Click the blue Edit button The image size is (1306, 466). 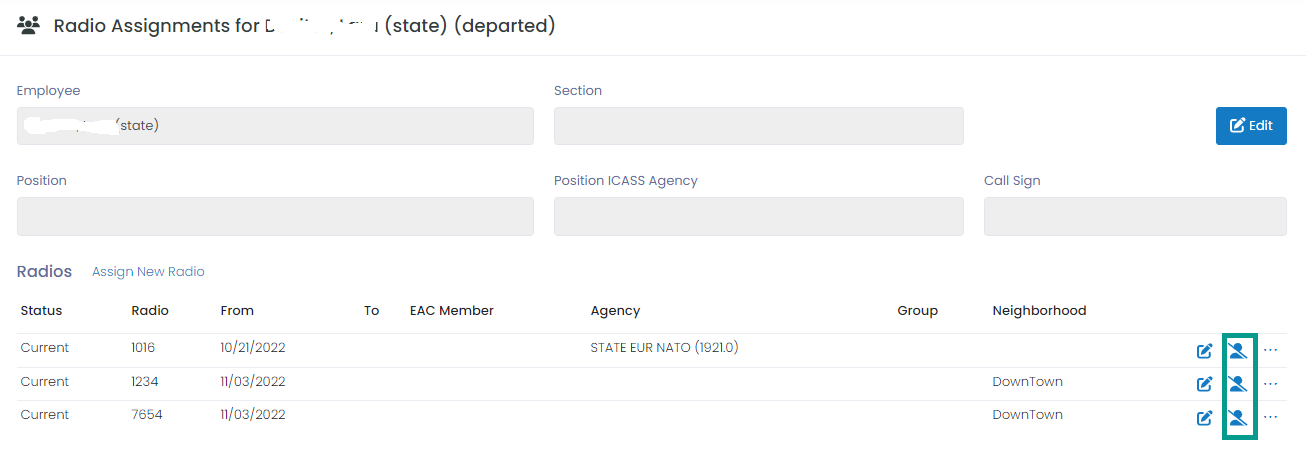tap(1251, 126)
